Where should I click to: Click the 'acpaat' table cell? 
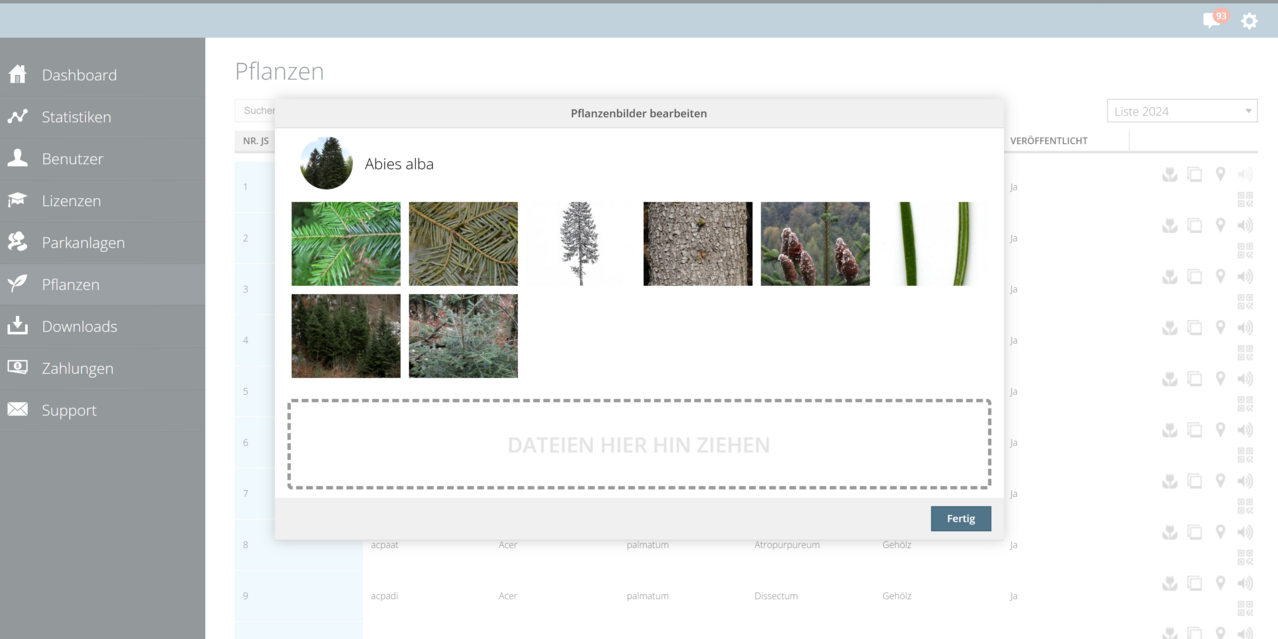[385, 545]
